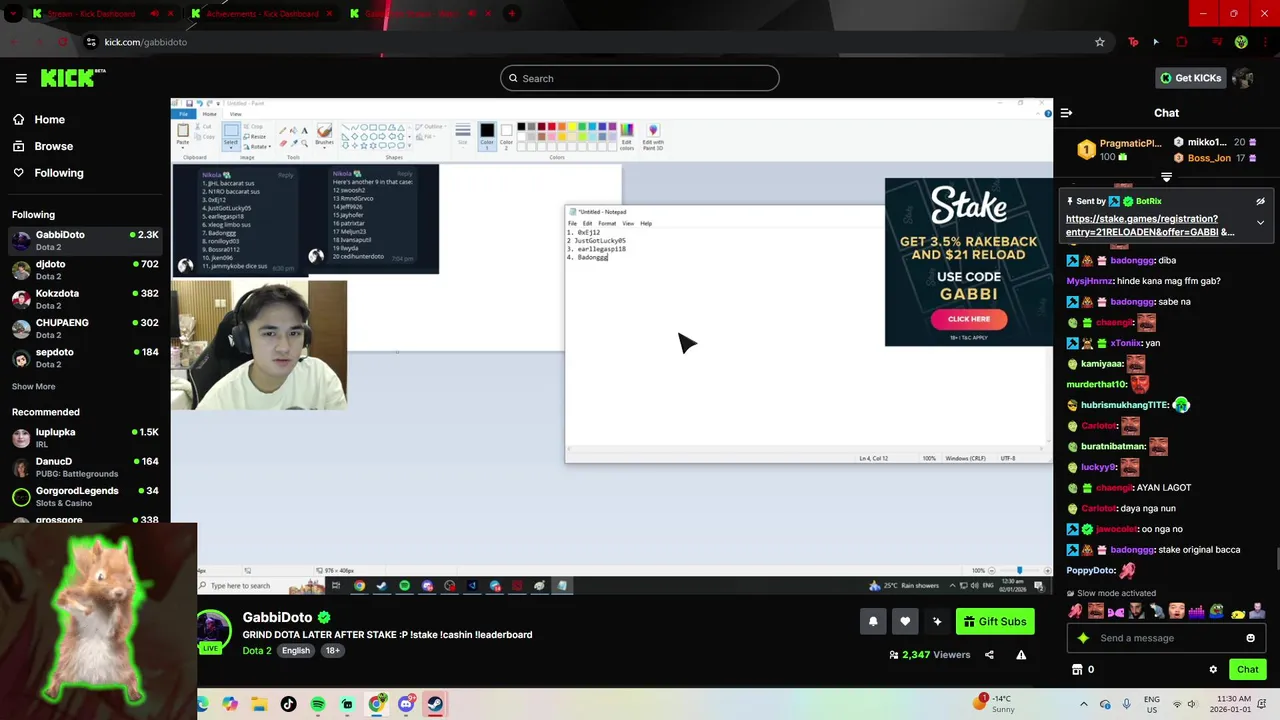The image size is (1280, 720).
Task: Click the sparkle subscribe button
Action: click(x=937, y=621)
